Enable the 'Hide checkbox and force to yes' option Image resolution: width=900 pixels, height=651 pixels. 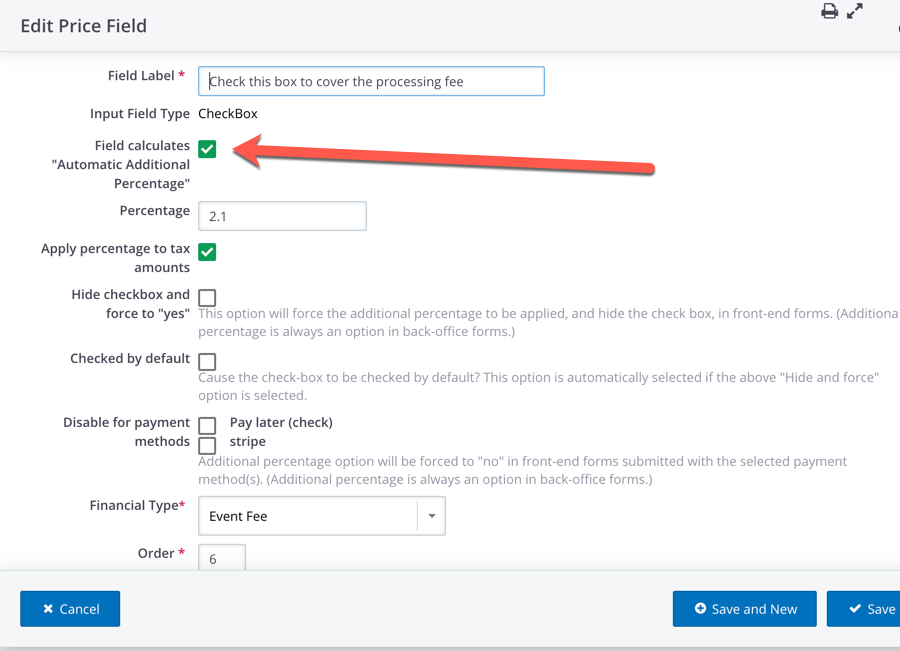click(207, 297)
